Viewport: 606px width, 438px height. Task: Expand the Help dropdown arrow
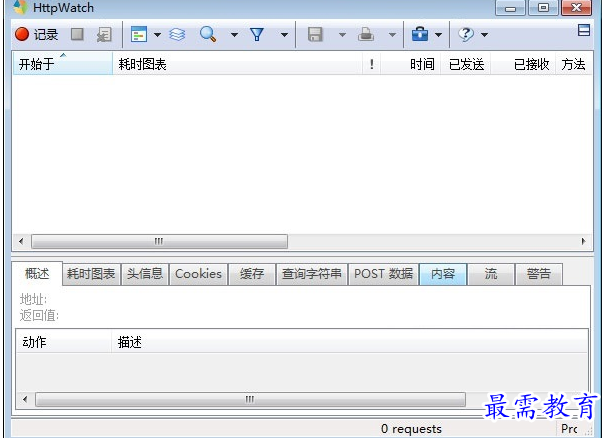(484, 35)
